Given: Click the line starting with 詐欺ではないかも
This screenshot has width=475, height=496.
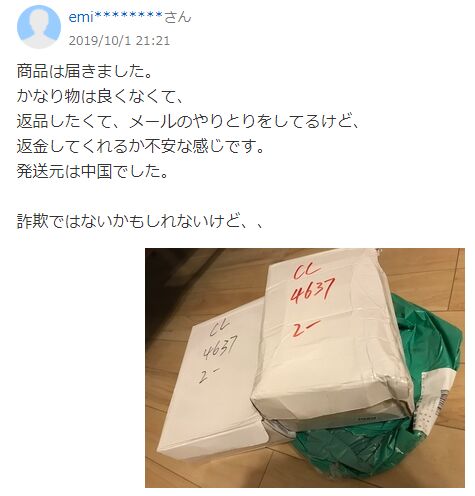Looking at the screenshot, I should coord(140,221).
